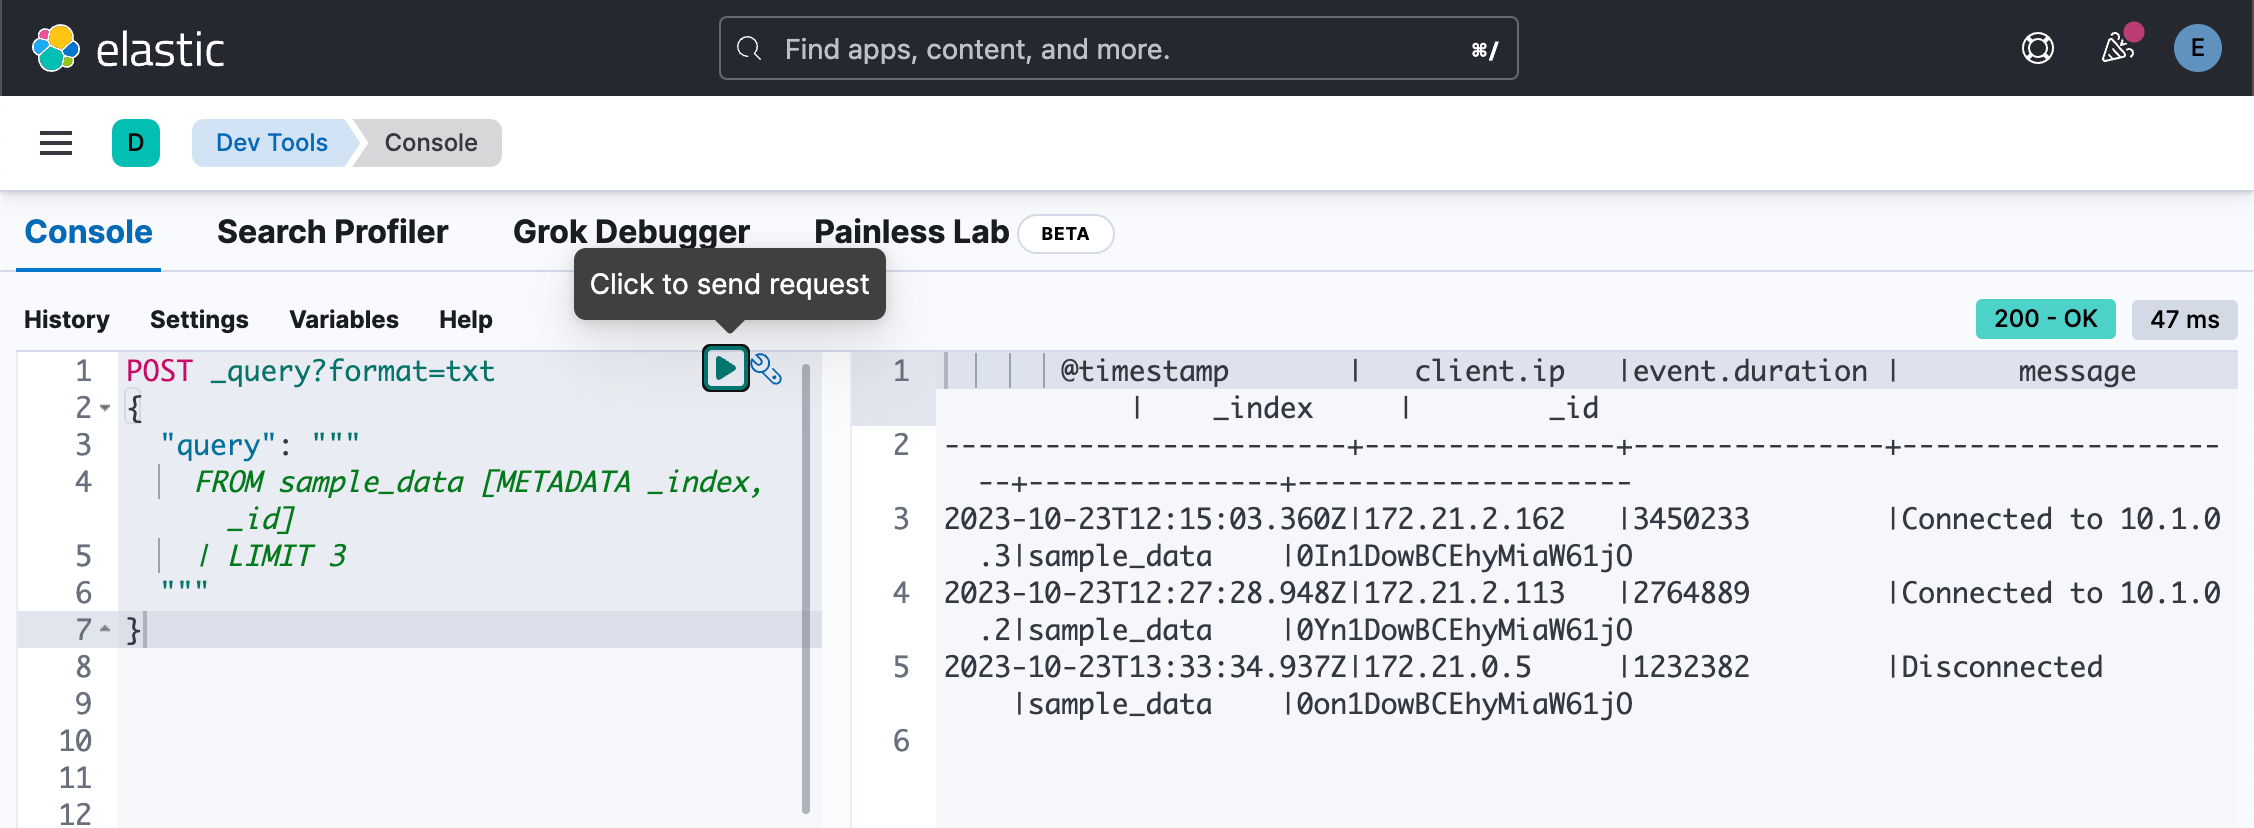2254x828 pixels.
Task: Click the 0on1DowBCEhyMiaW61jO id value
Action: 1465,704
